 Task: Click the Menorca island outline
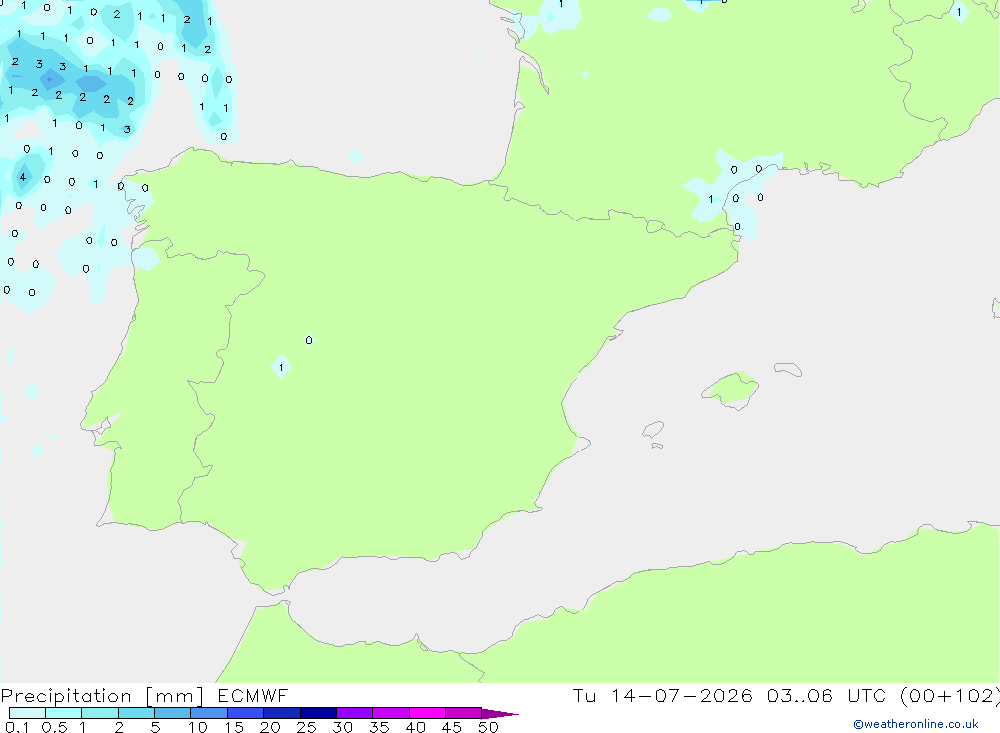coord(788,369)
